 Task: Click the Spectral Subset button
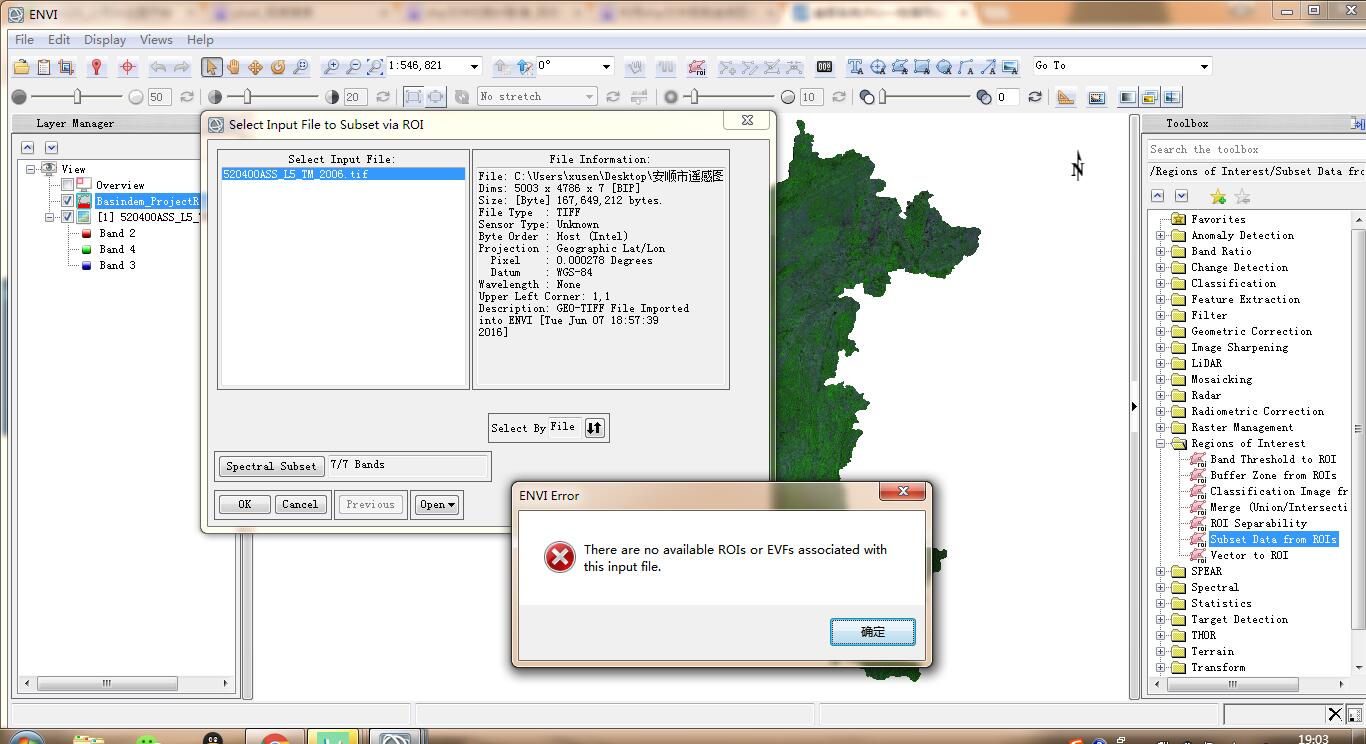point(270,466)
